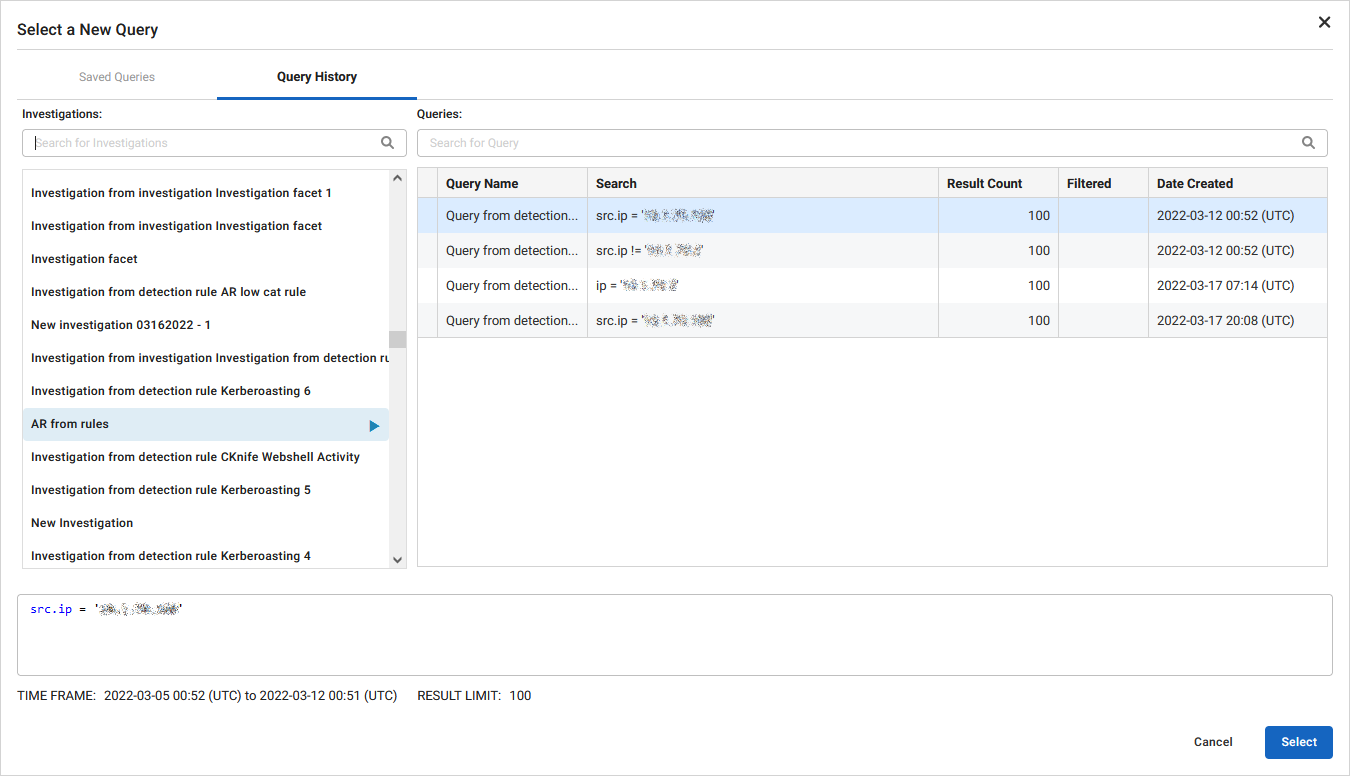This screenshot has height=776, width=1350.
Task: Sort queries by the Date Created column
Action: coord(1195,183)
